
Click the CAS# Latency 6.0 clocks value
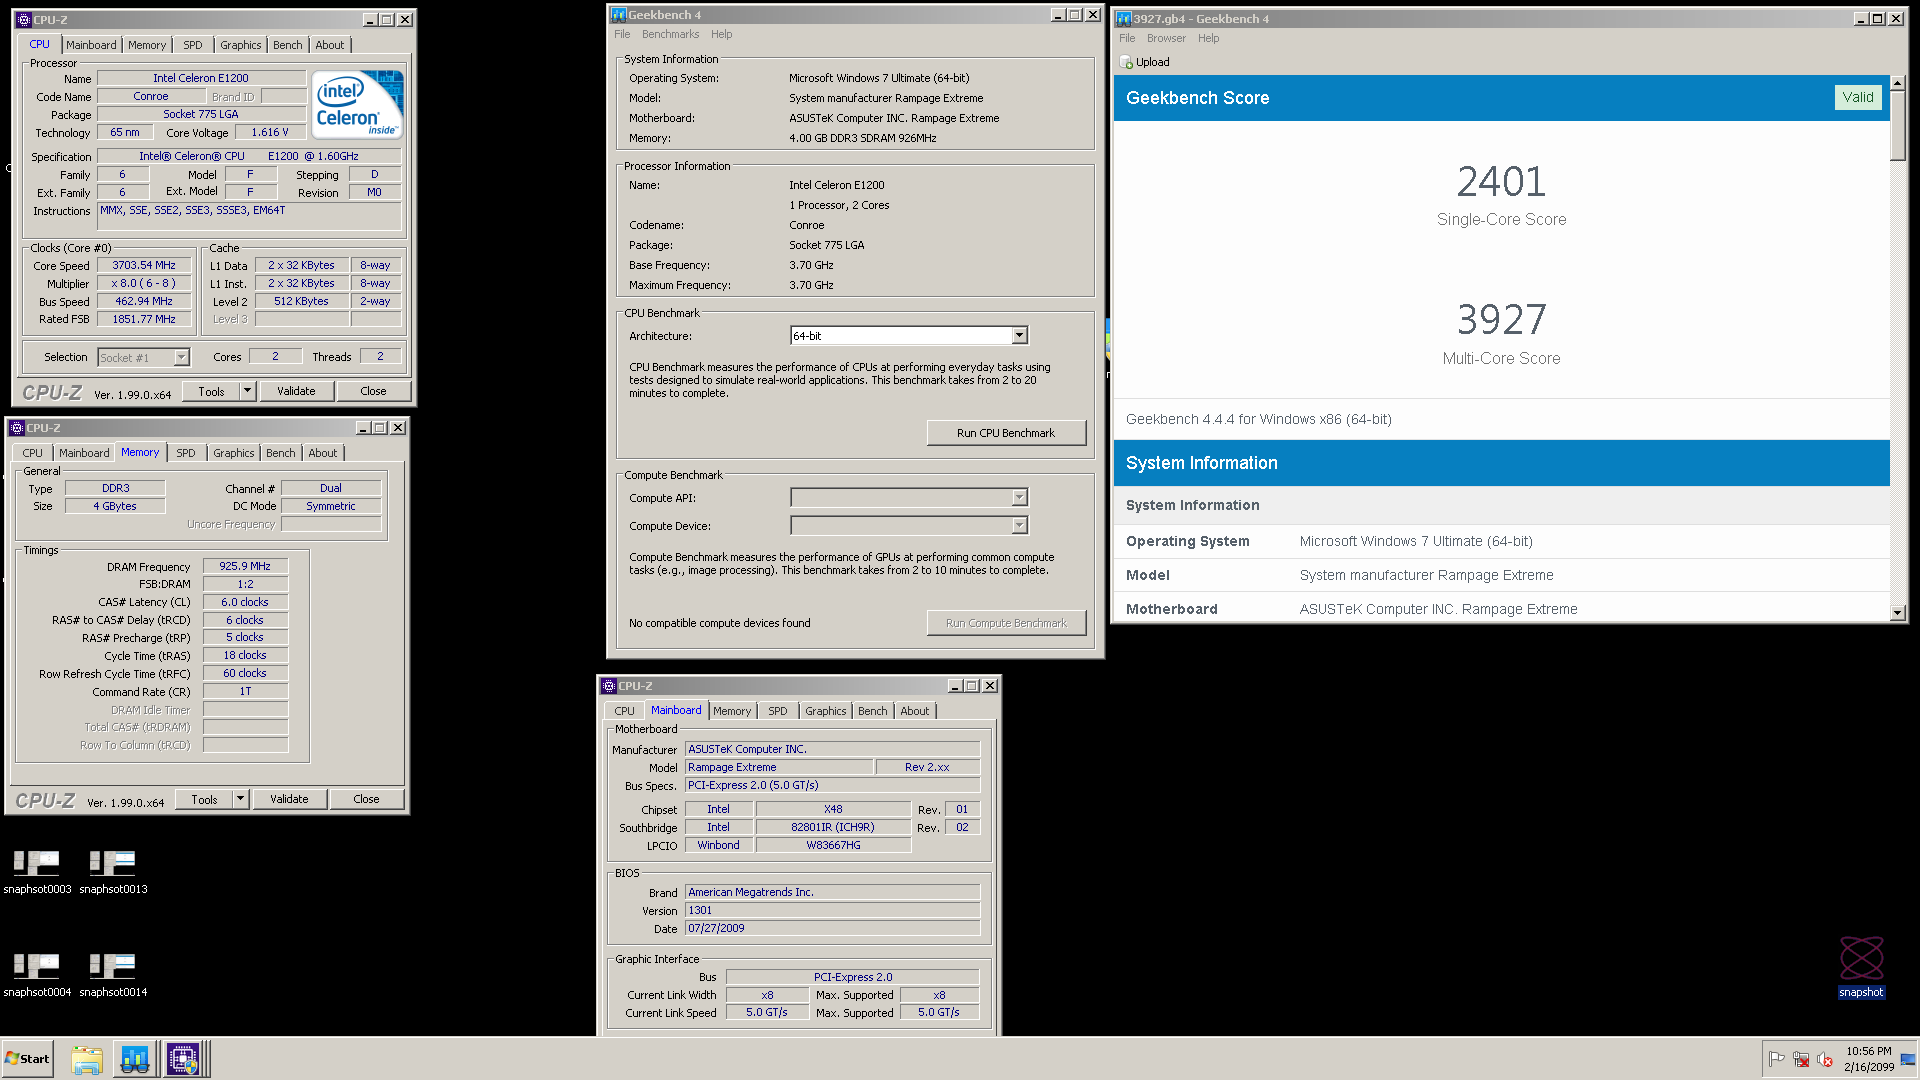tap(245, 602)
